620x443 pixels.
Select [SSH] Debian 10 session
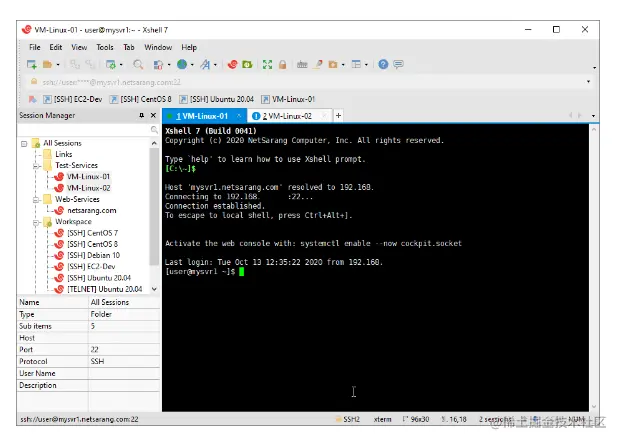click(x=93, y=256)
